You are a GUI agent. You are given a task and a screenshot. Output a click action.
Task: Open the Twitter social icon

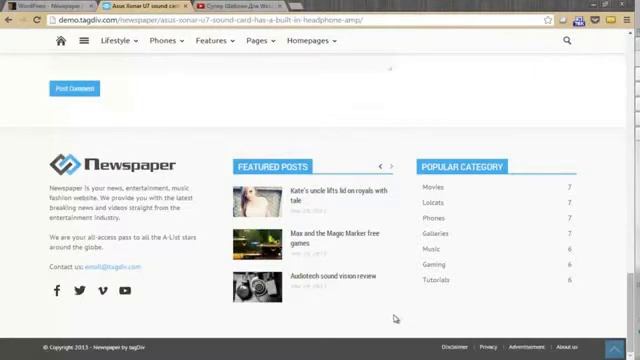tap(80, 290)
